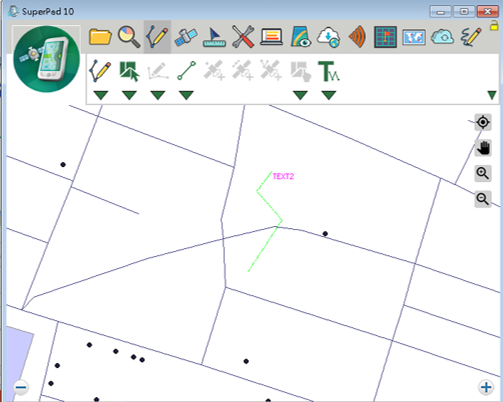Select the text annotation T tool
The image size is (503, 402).
329,71
